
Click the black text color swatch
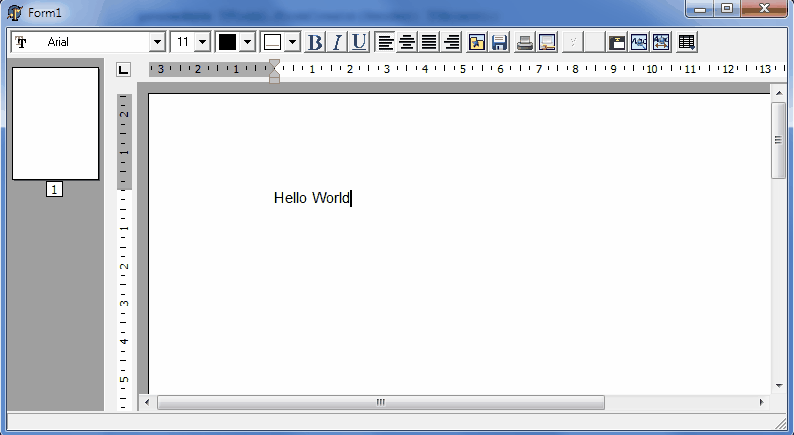point(228,42)
